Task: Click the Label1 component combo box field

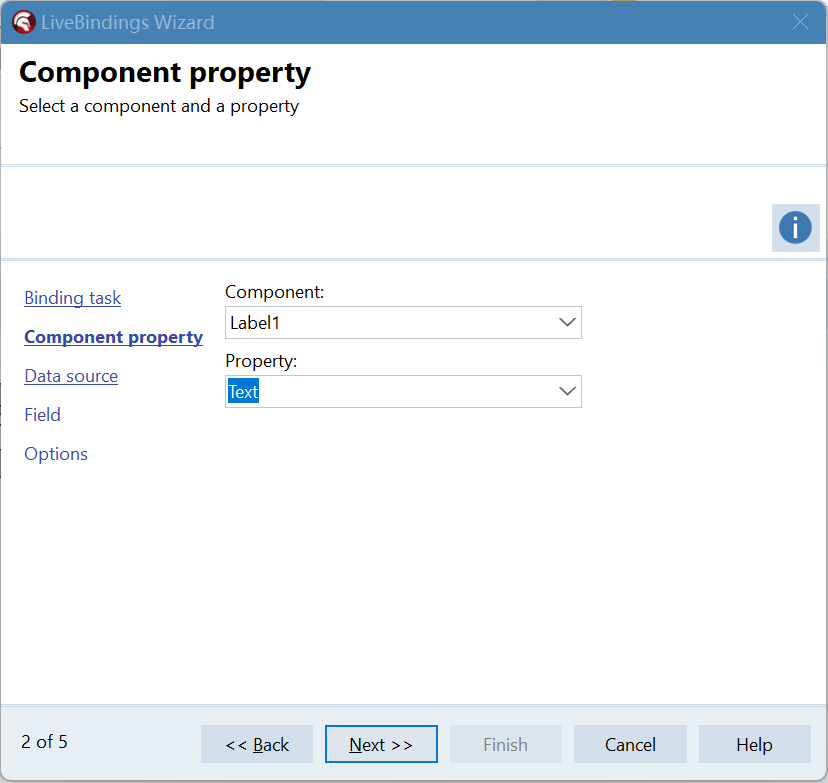Action: point(390,323)
